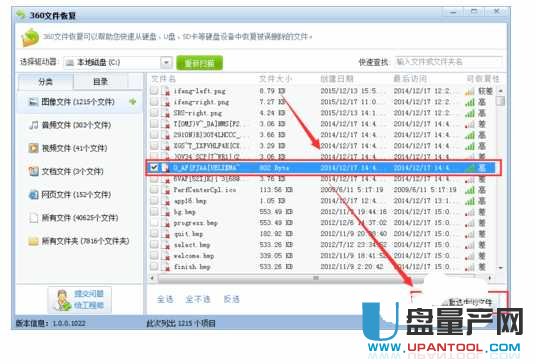Tick the checkbox for ifeng-left.png
This screenshot has height=364, width=536.
coord(154,91)
